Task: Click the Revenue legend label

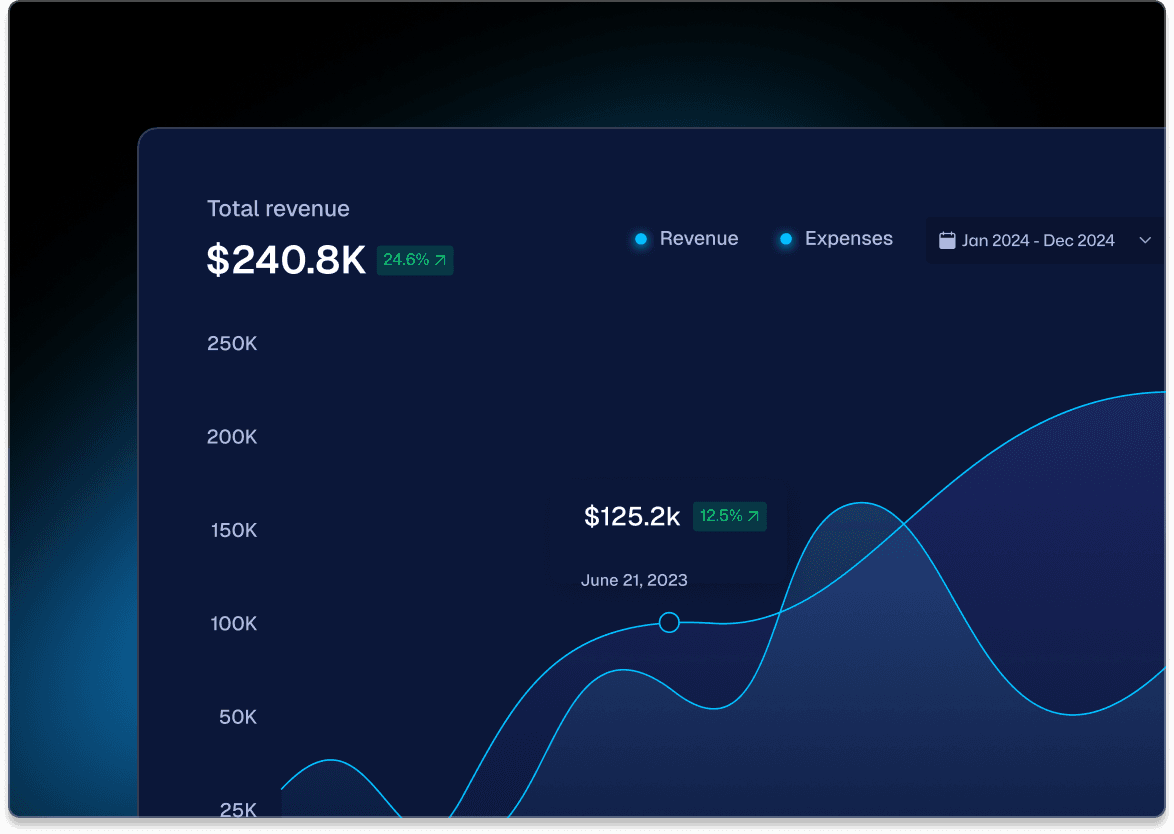Action: pyautogui.click(x=699, y=239)
